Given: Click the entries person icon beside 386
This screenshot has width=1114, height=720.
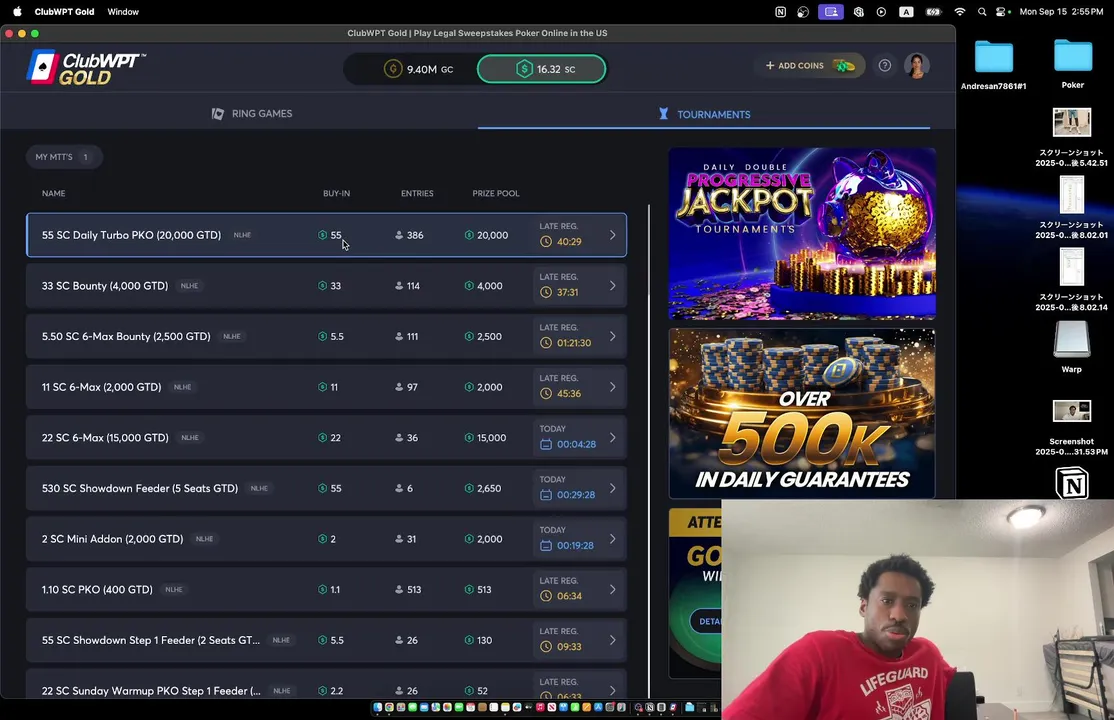Looking at the screenshot, I should coord(399,235).
